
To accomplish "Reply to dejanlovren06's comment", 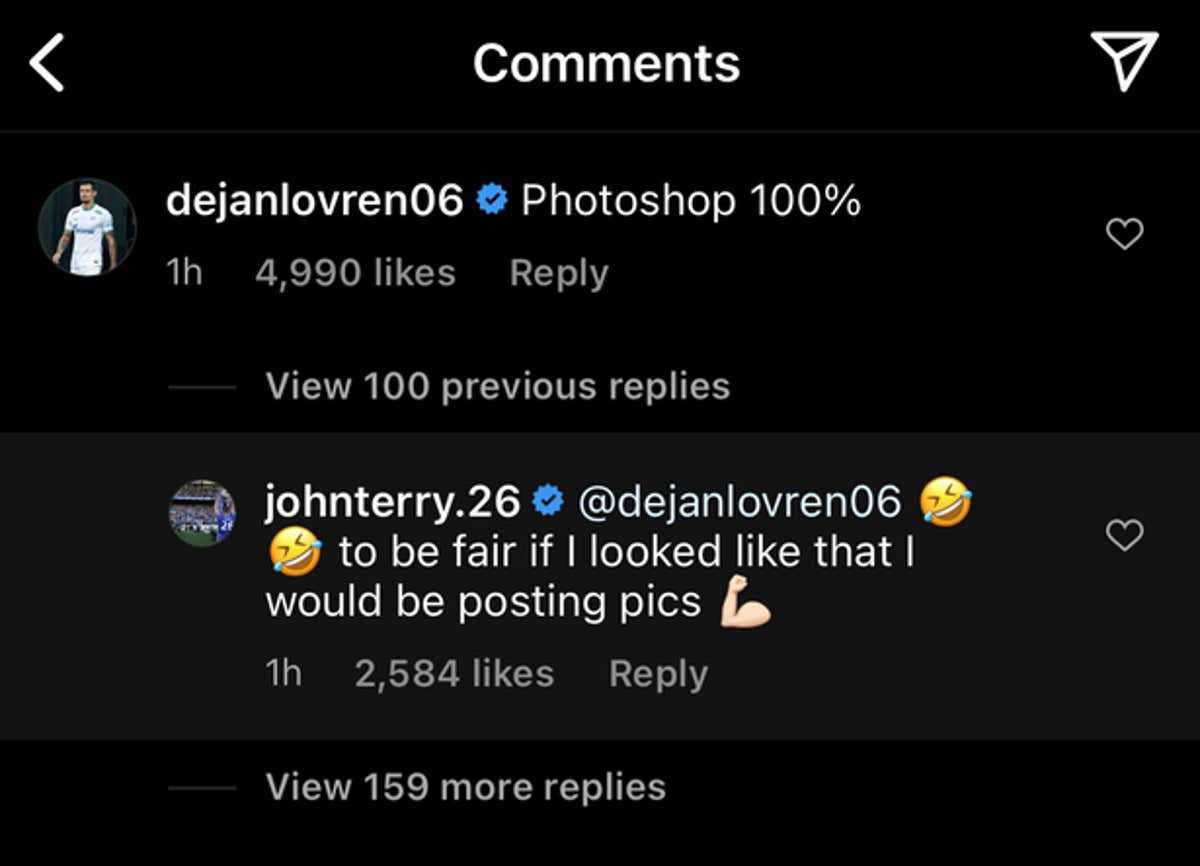I will pyautogui.click(x=558, y=273).
